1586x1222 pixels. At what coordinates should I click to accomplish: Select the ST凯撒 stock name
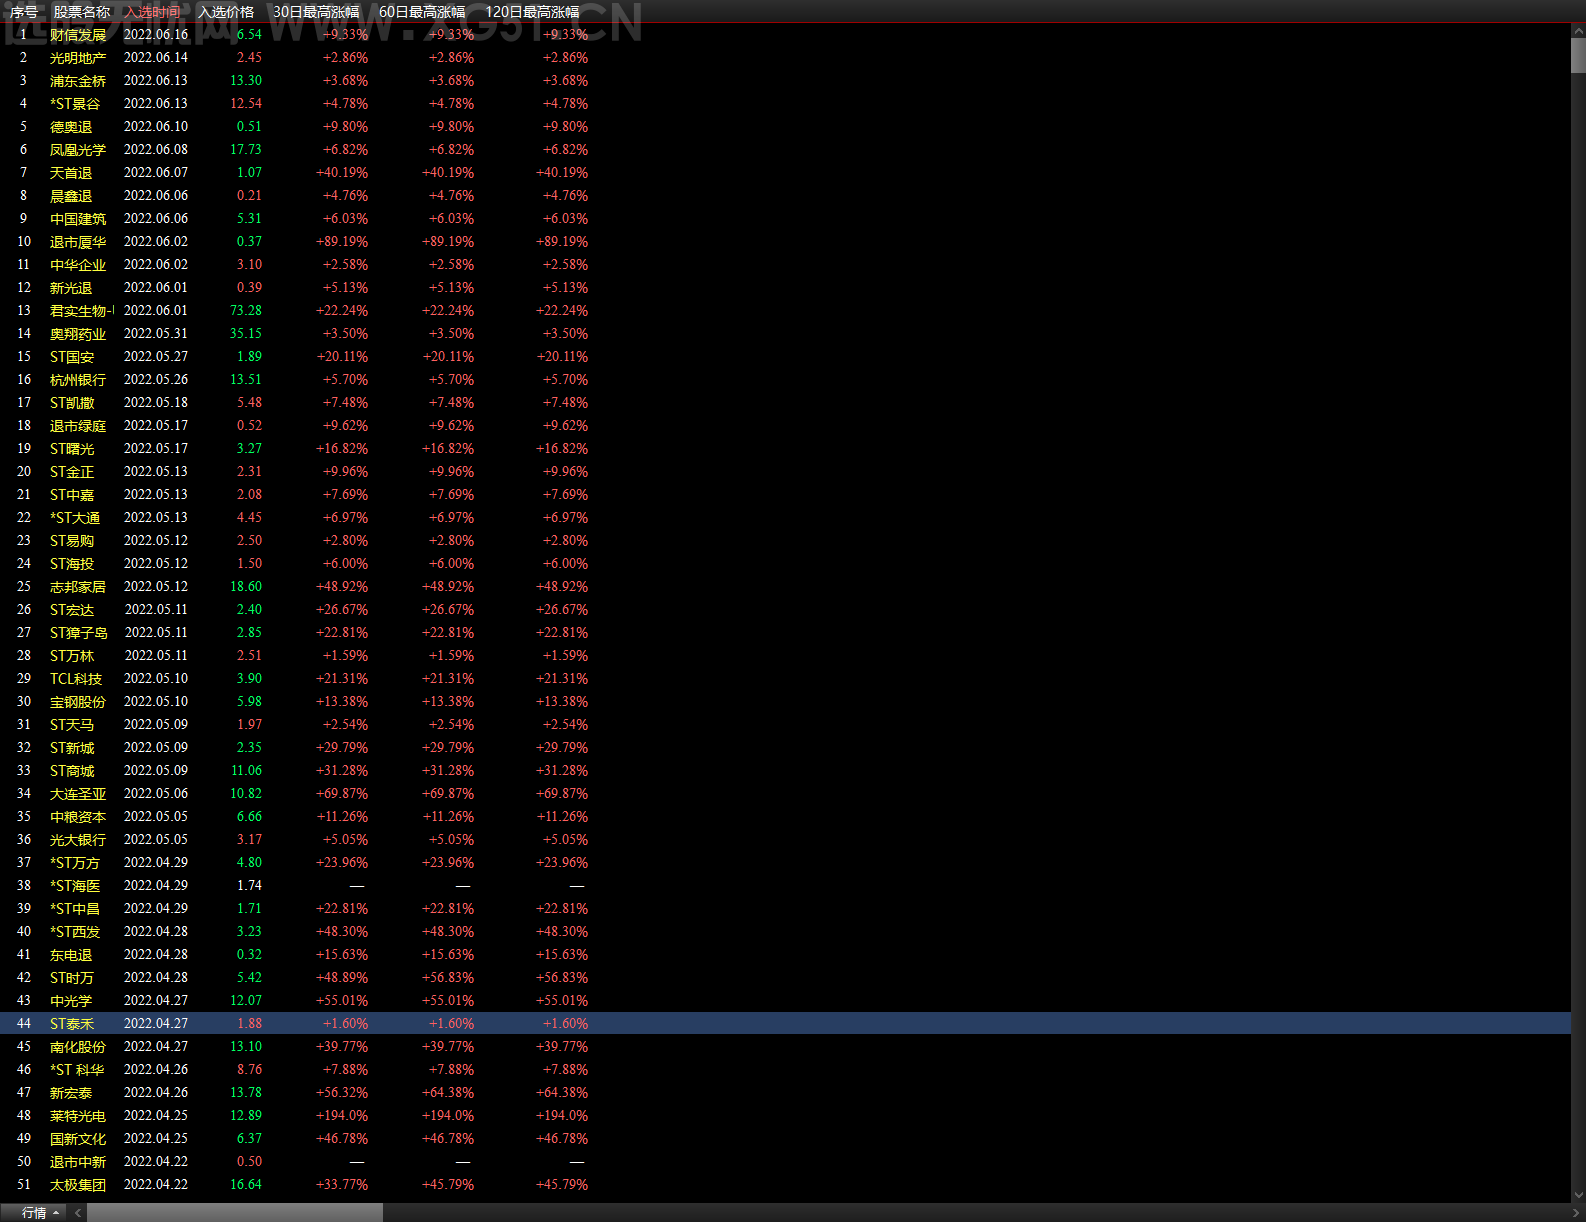tap(72, 403)
